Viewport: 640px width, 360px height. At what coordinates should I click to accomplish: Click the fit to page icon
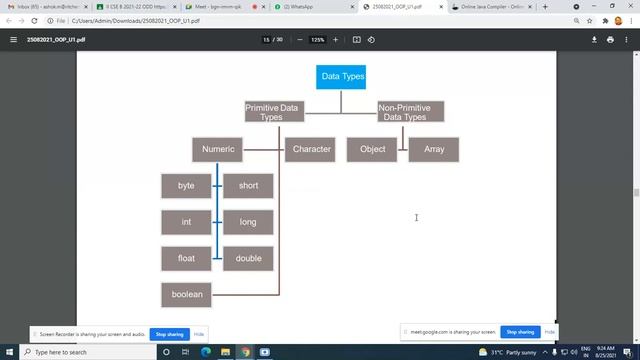tap(357, 40)
